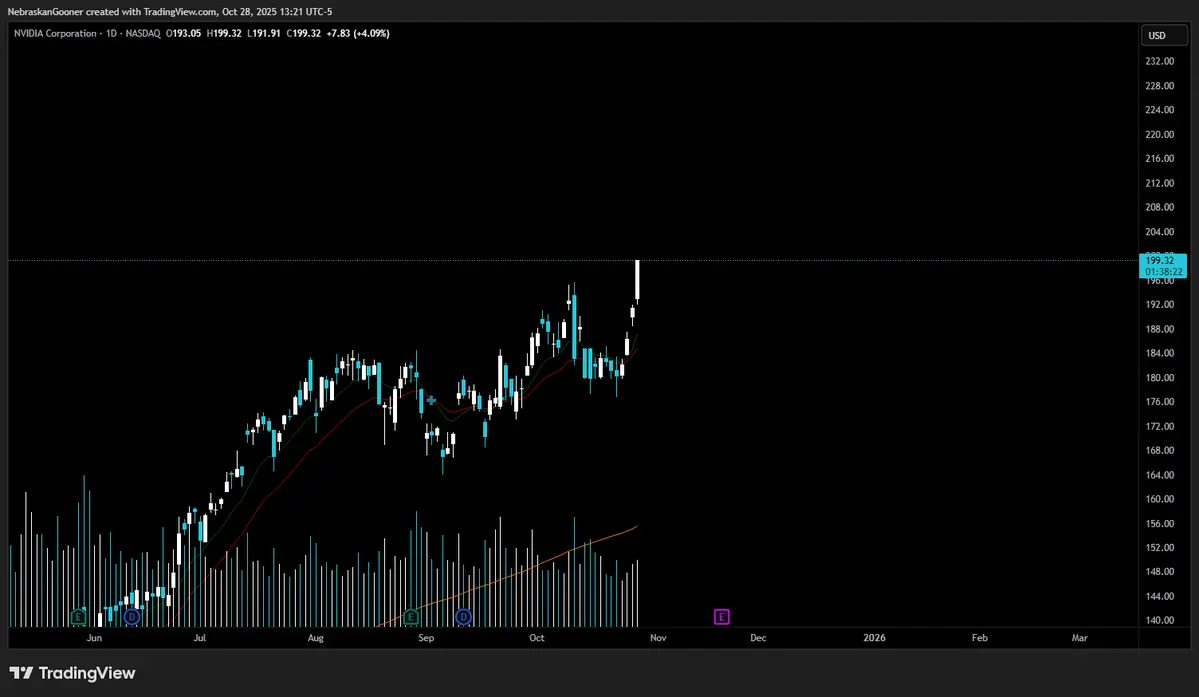Click the 212.00 price axis label
Image resolution: width=1199 pixels, height=697 pixels.
pyautogui.click(x=1159, y=183)
